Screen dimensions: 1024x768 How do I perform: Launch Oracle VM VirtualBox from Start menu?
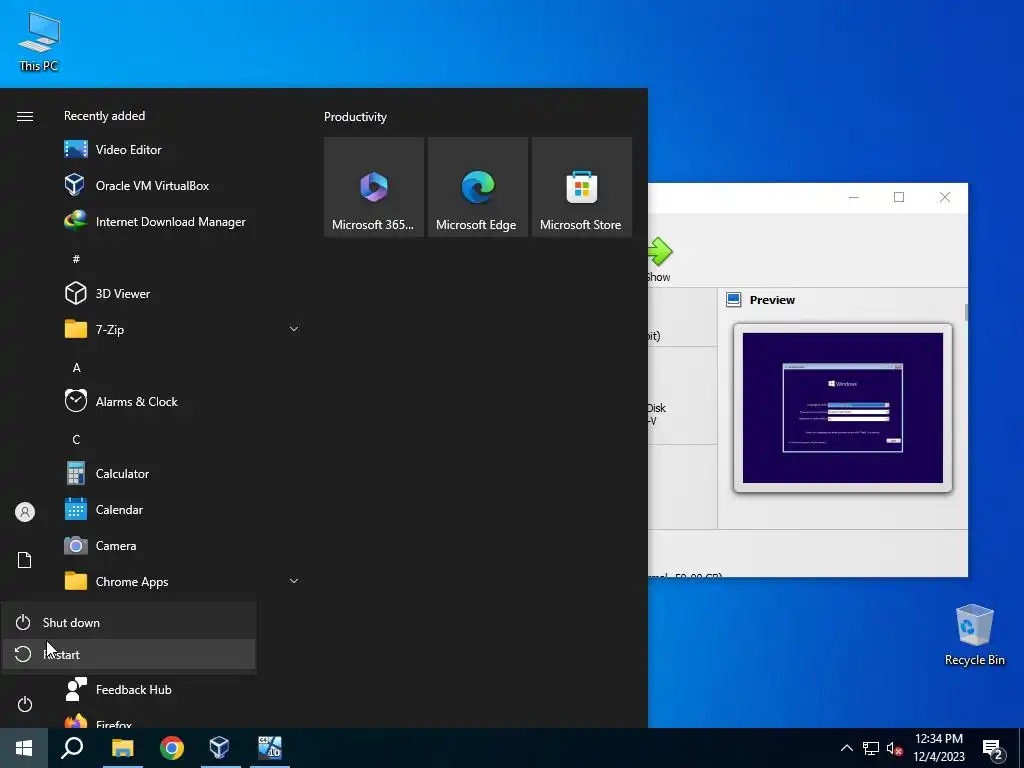[x=181, y=185]
